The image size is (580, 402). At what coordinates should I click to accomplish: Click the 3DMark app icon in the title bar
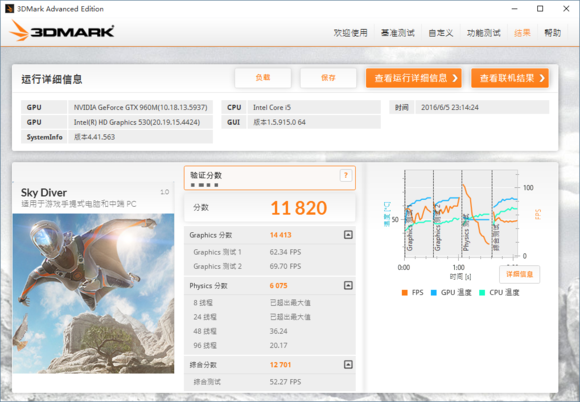[x=9, y=9]
